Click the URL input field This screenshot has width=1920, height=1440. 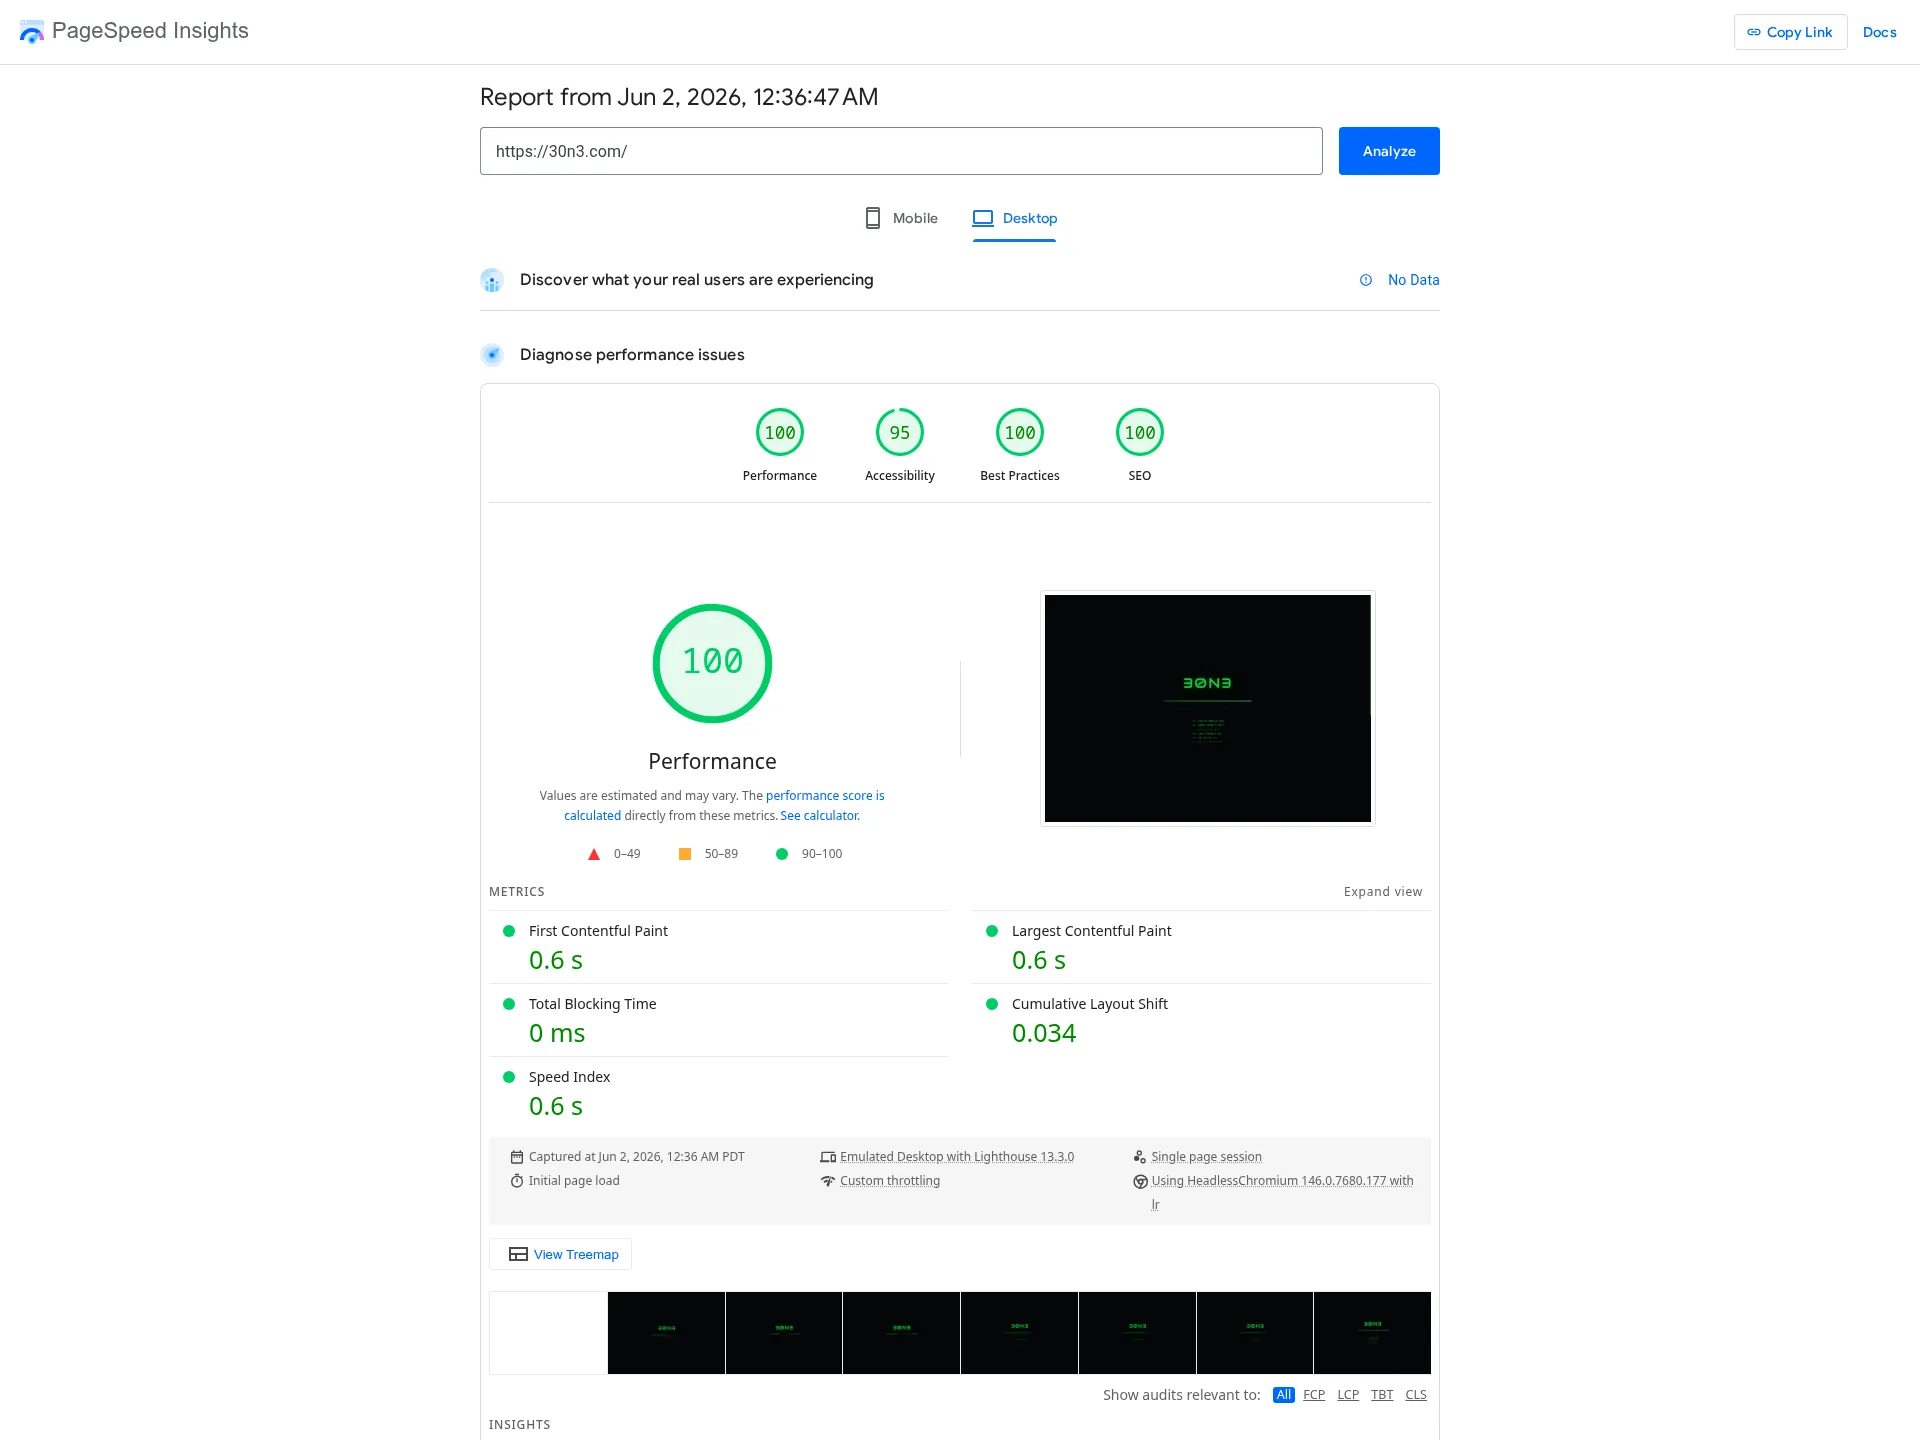point(901,151)
